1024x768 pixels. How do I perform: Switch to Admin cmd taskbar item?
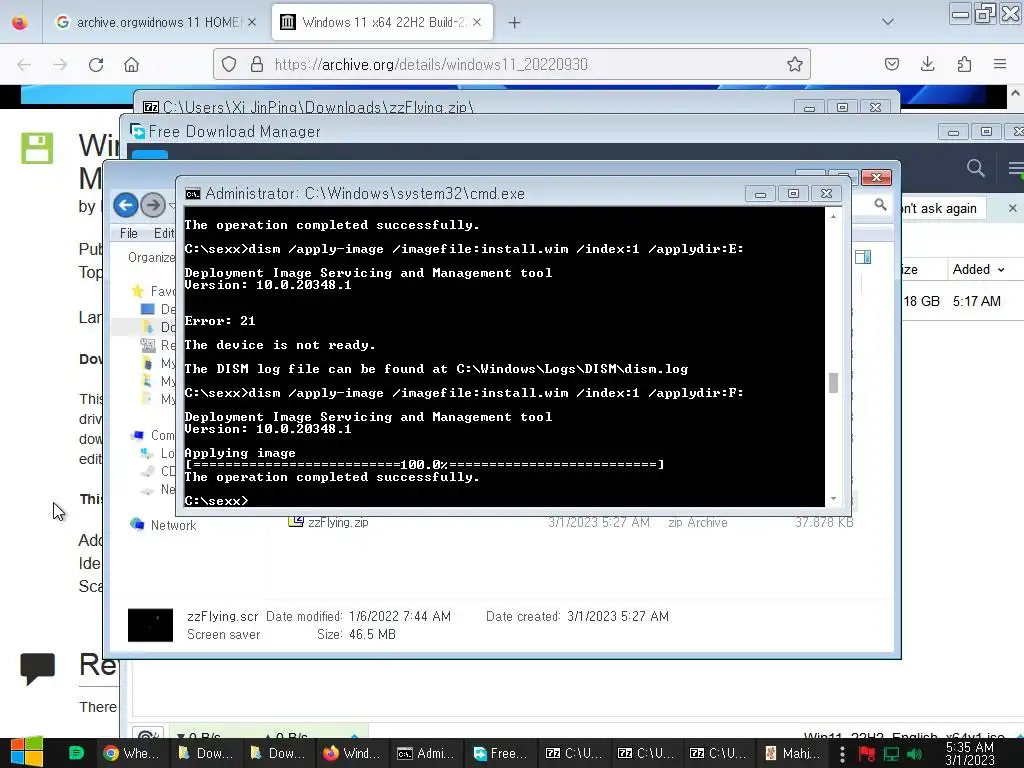426,753
